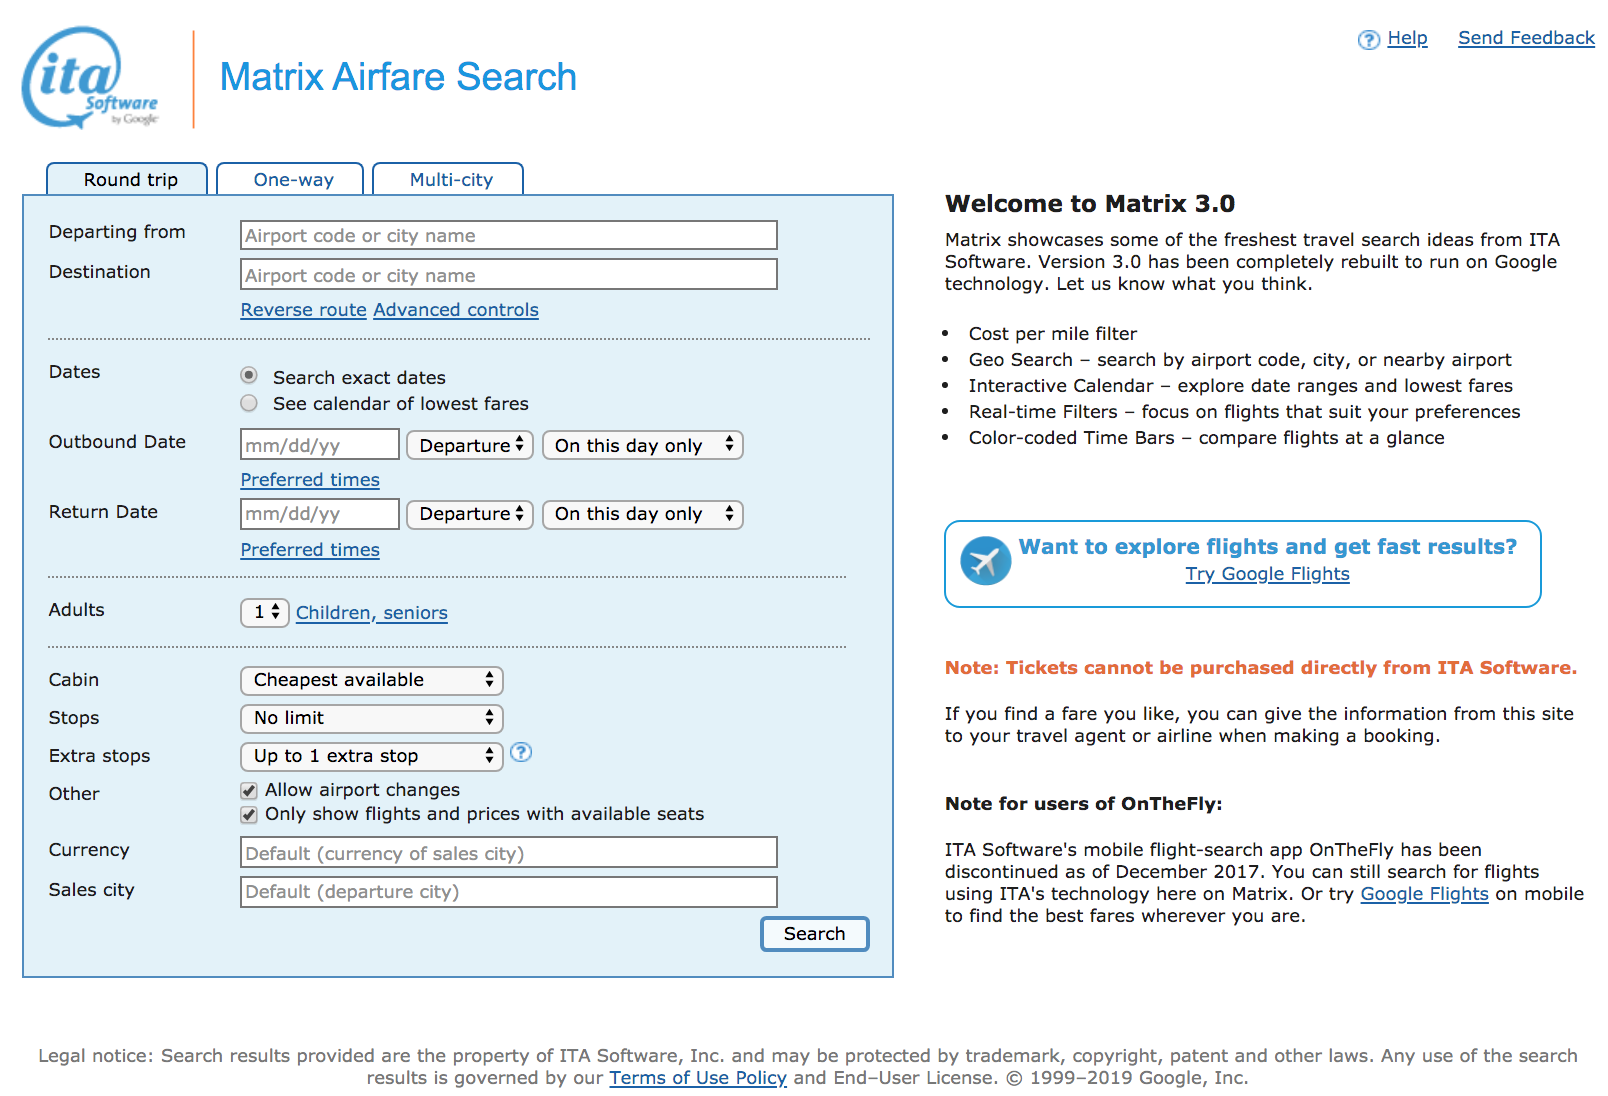Image resolution: width=1608 pixels, height=1096 pixels.
Task: Open the Terms of Use Policy link
Action: (698, 1078)
